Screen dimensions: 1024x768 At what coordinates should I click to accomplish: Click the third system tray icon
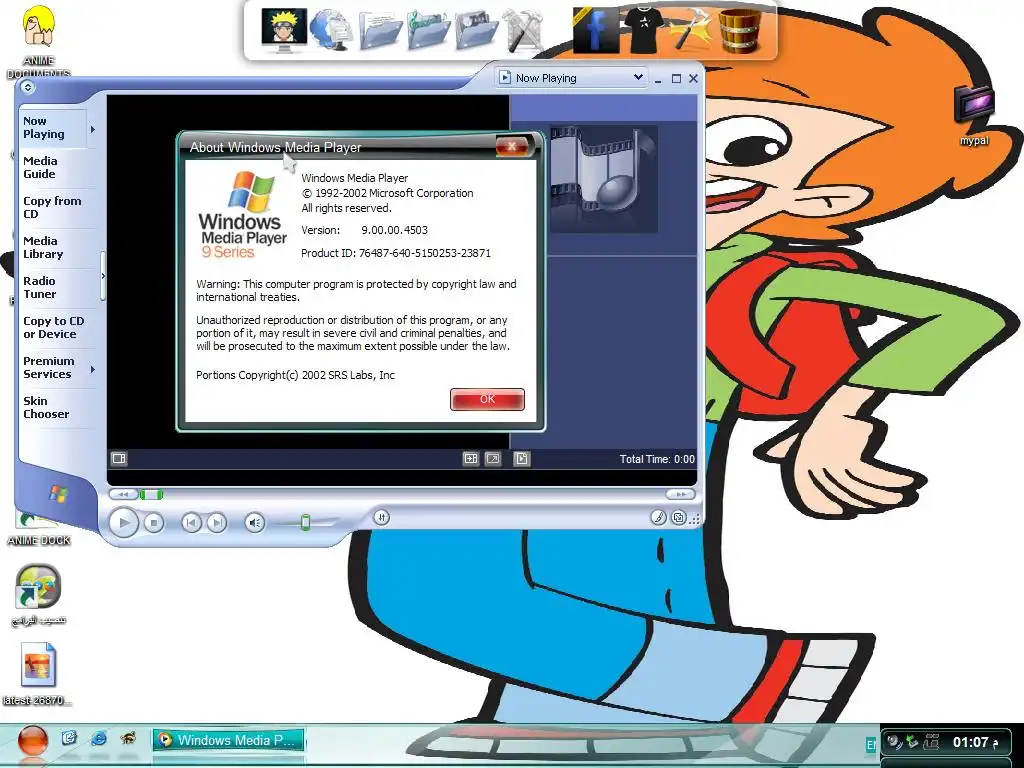tap(931, 742)
